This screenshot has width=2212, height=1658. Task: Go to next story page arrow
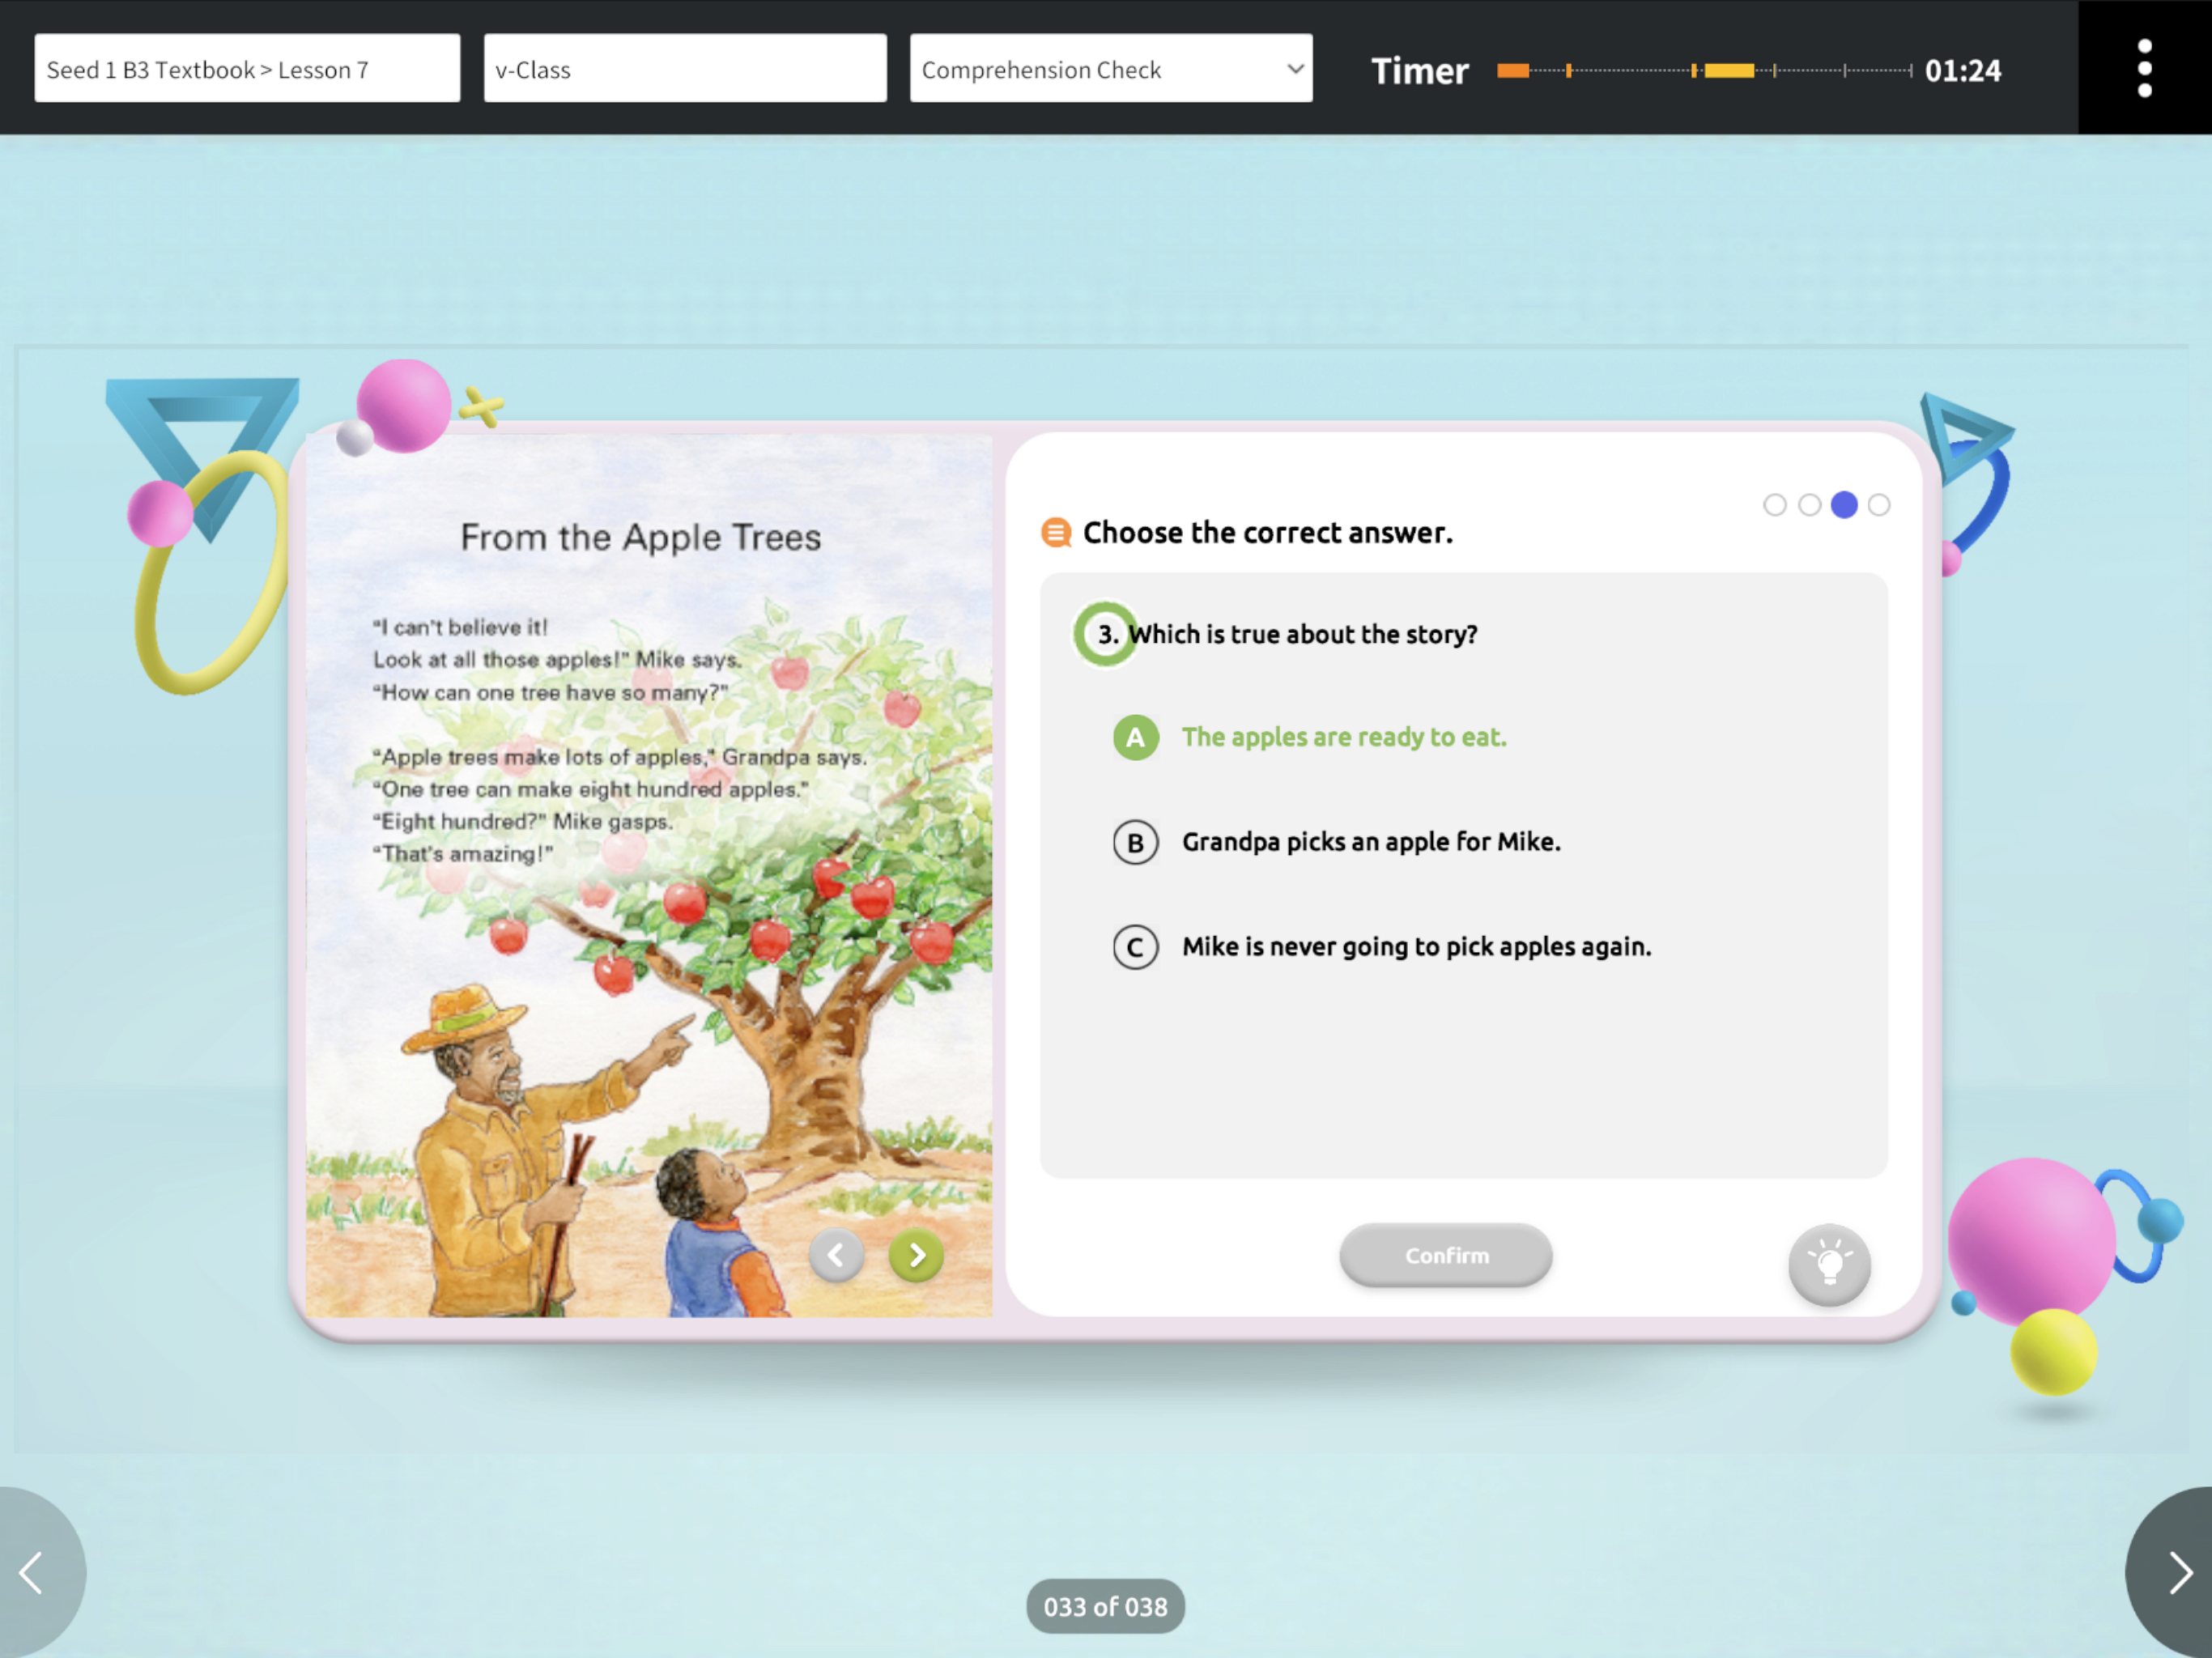[916, 1255]
